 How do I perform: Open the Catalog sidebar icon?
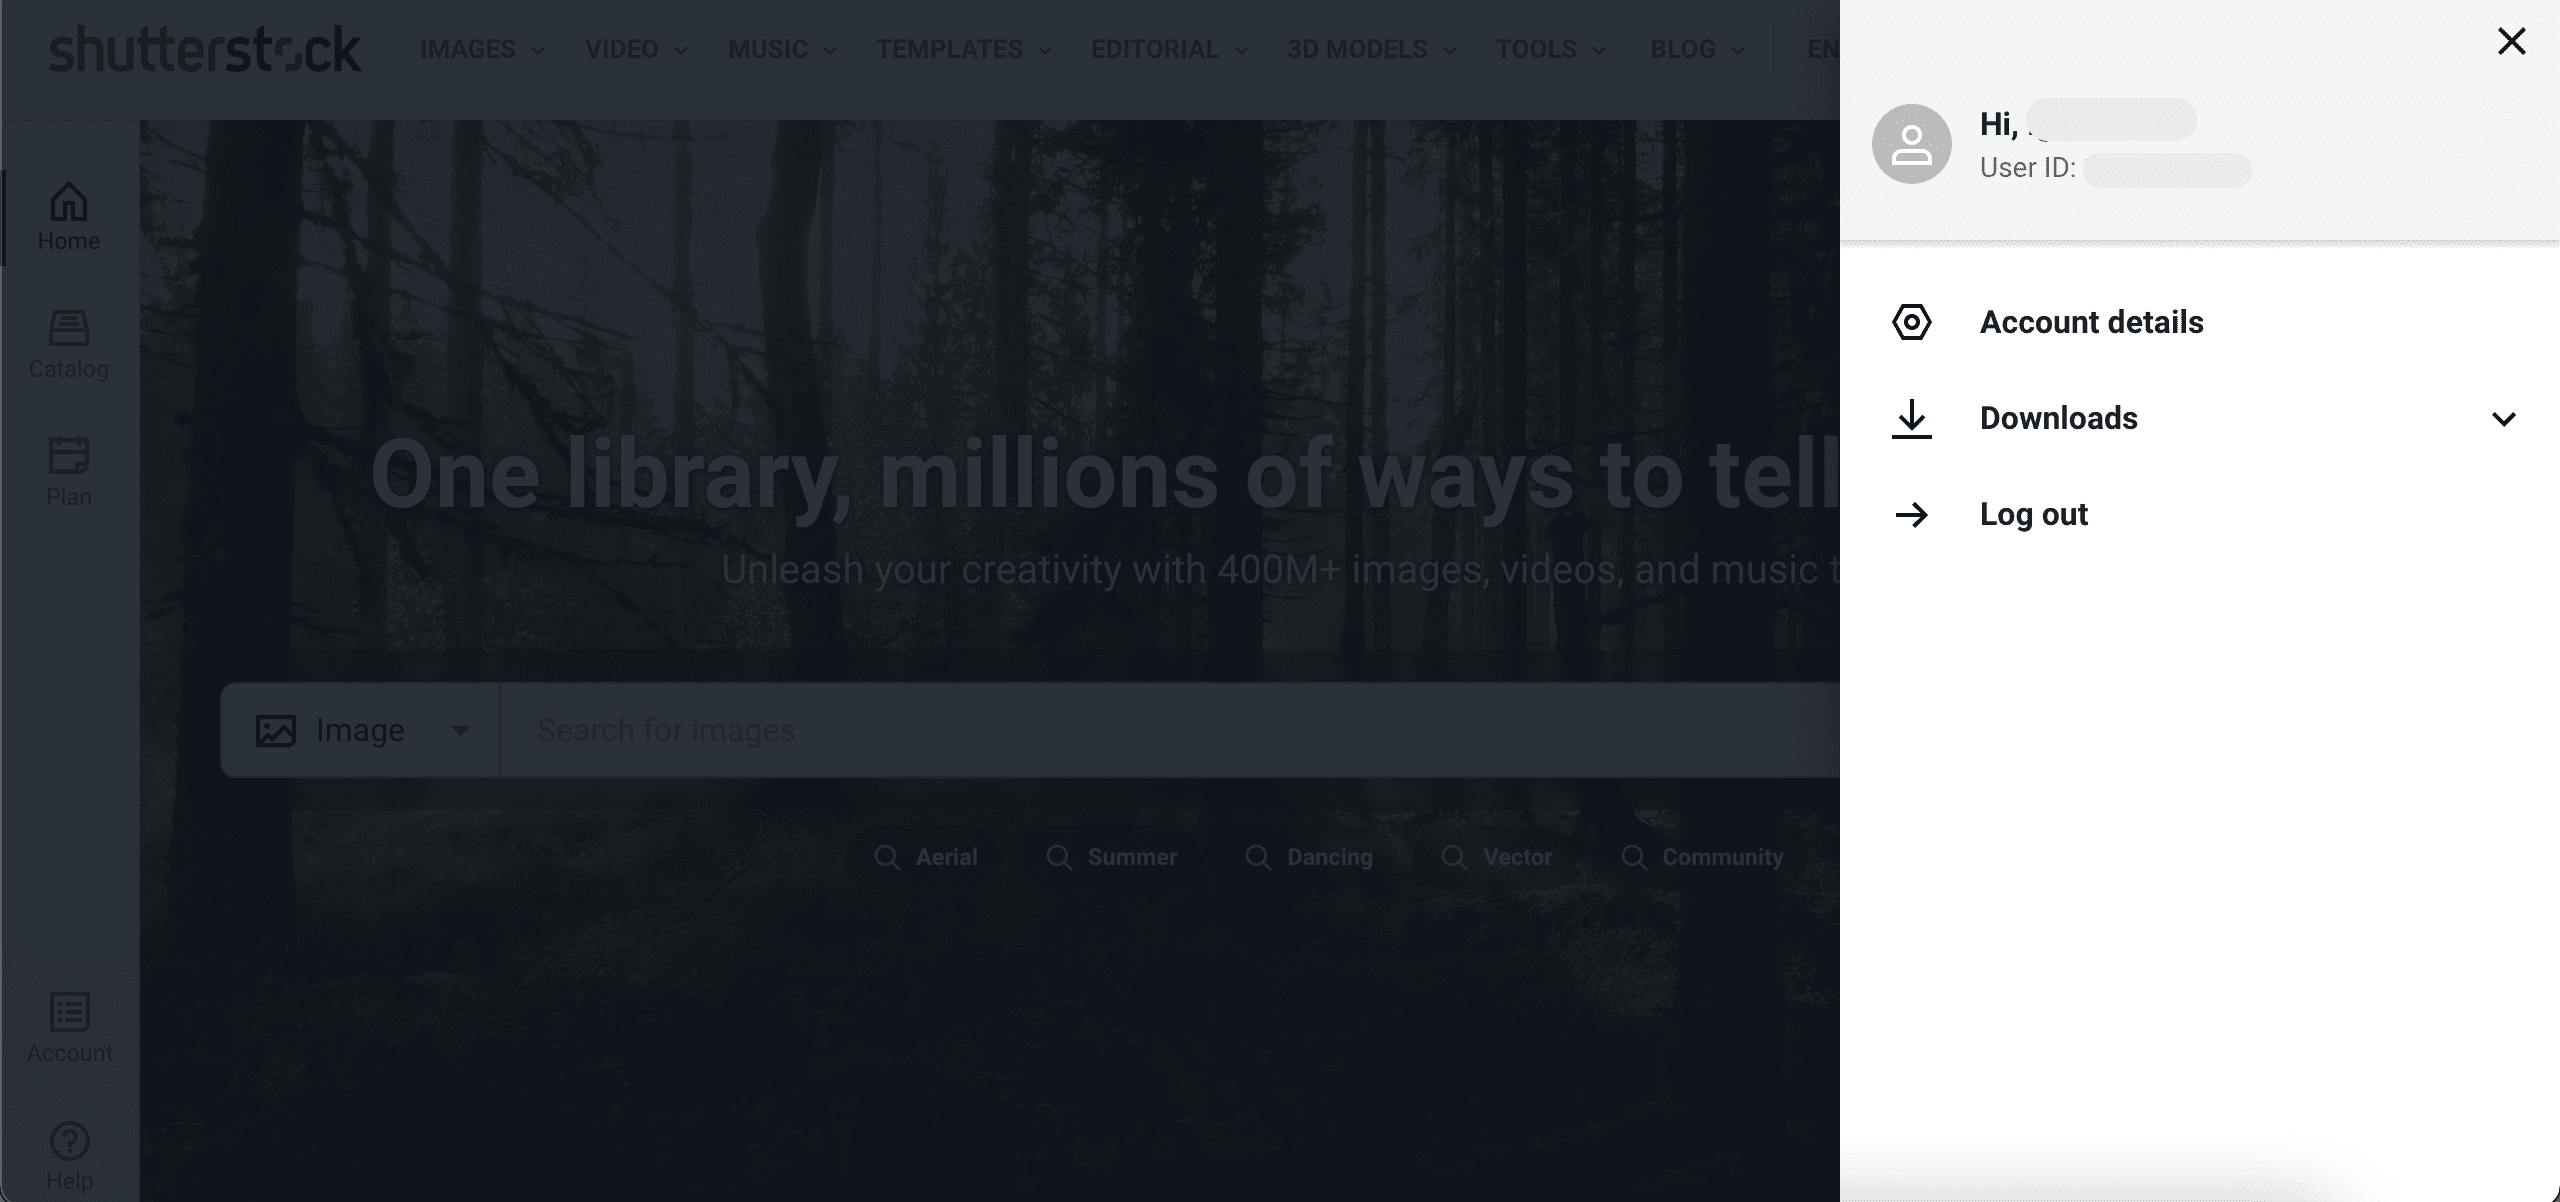(69, 328)
